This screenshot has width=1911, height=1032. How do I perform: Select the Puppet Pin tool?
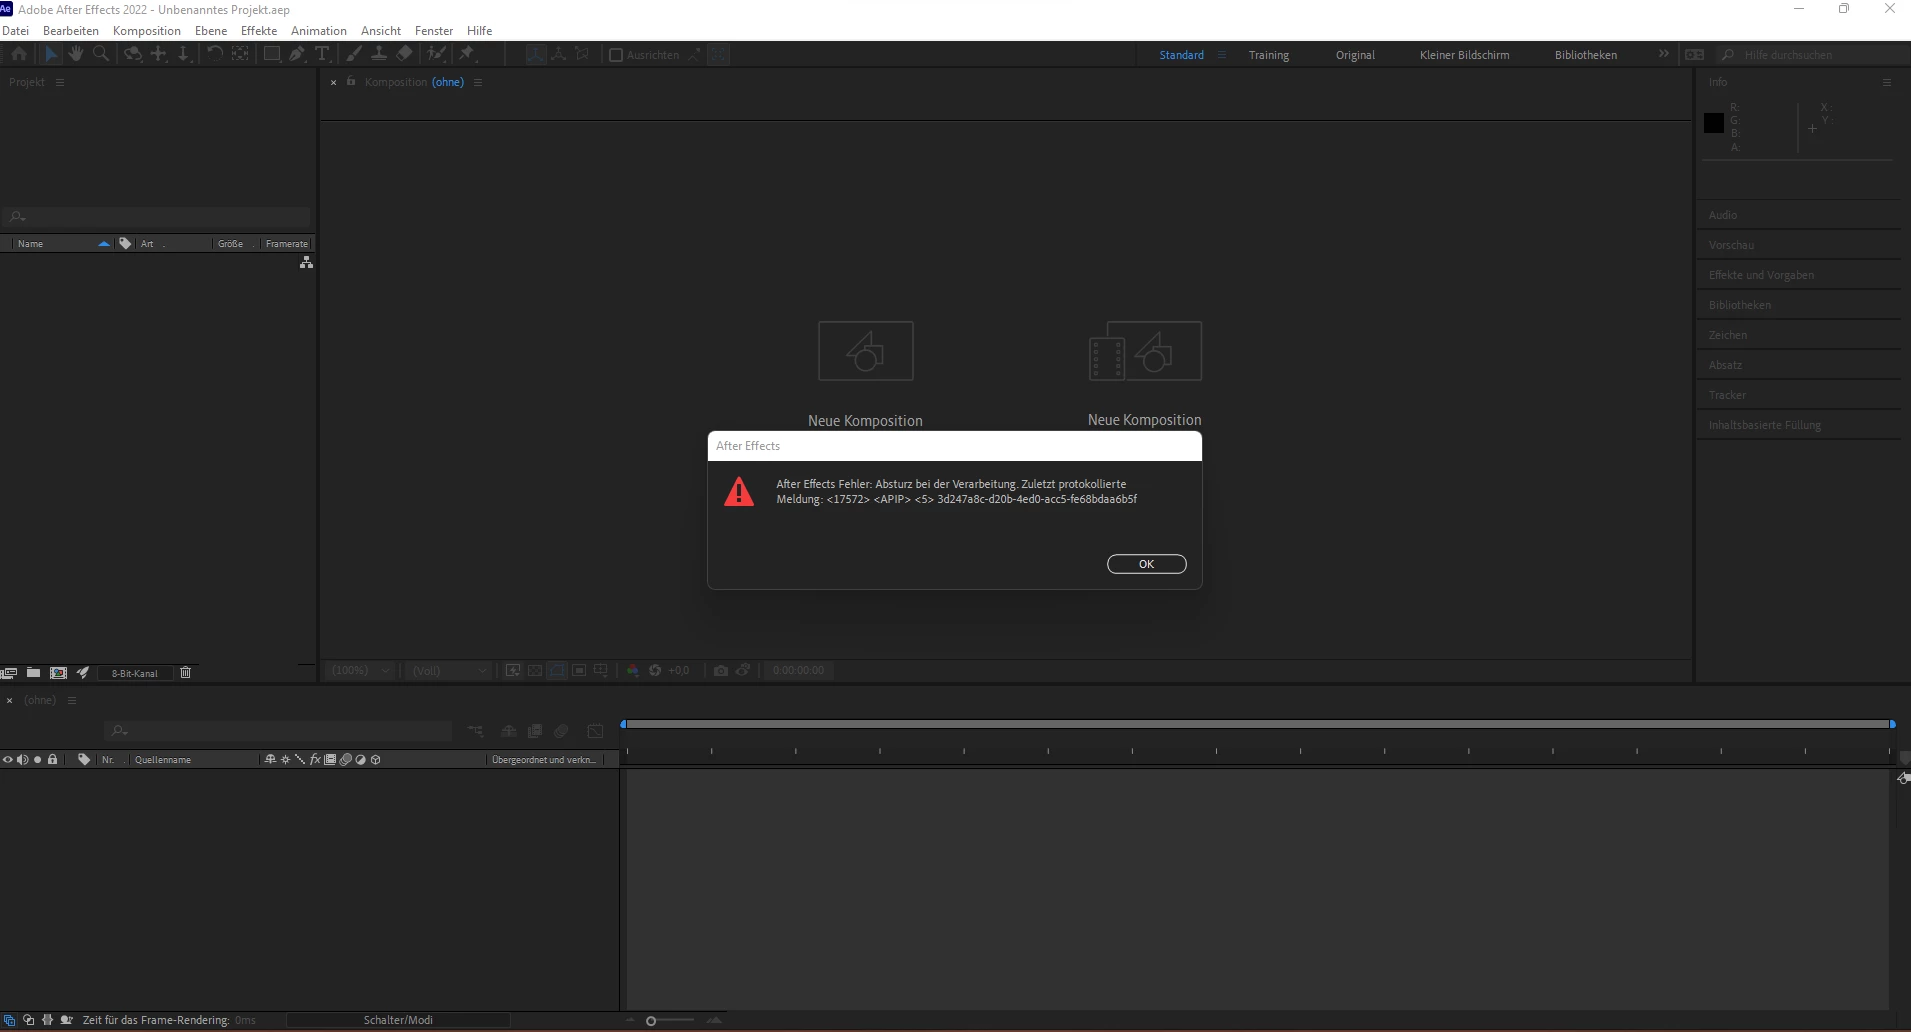pos(467,54)
